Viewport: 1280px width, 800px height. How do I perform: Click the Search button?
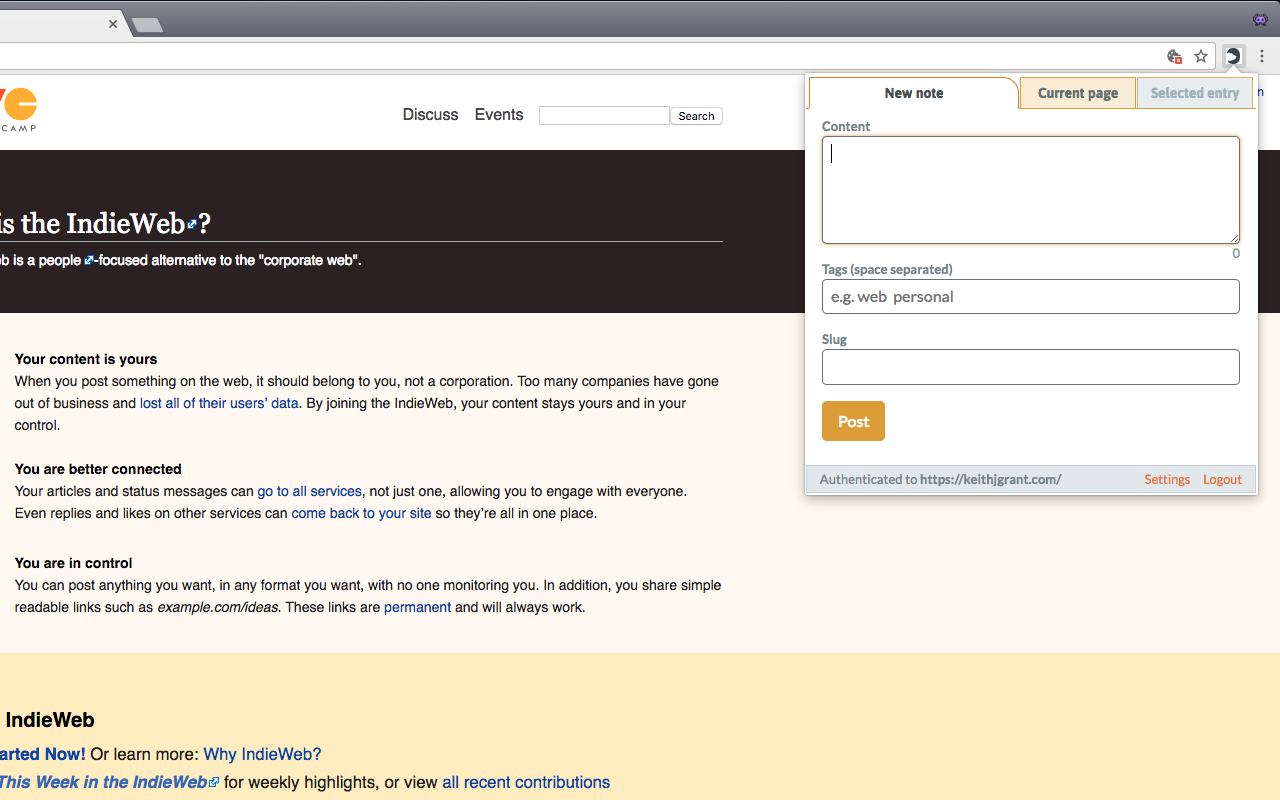[696, 116]
